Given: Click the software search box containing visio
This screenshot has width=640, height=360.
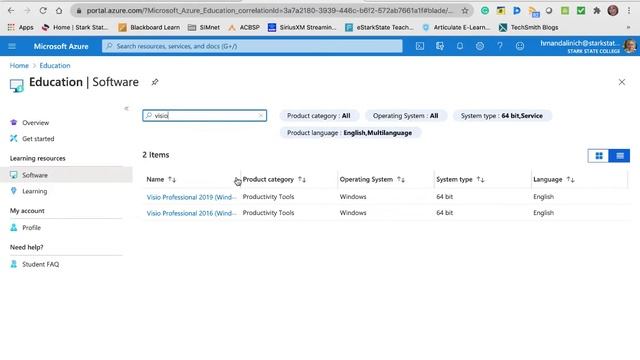Looking at the screenshot, I should [204, 116].
